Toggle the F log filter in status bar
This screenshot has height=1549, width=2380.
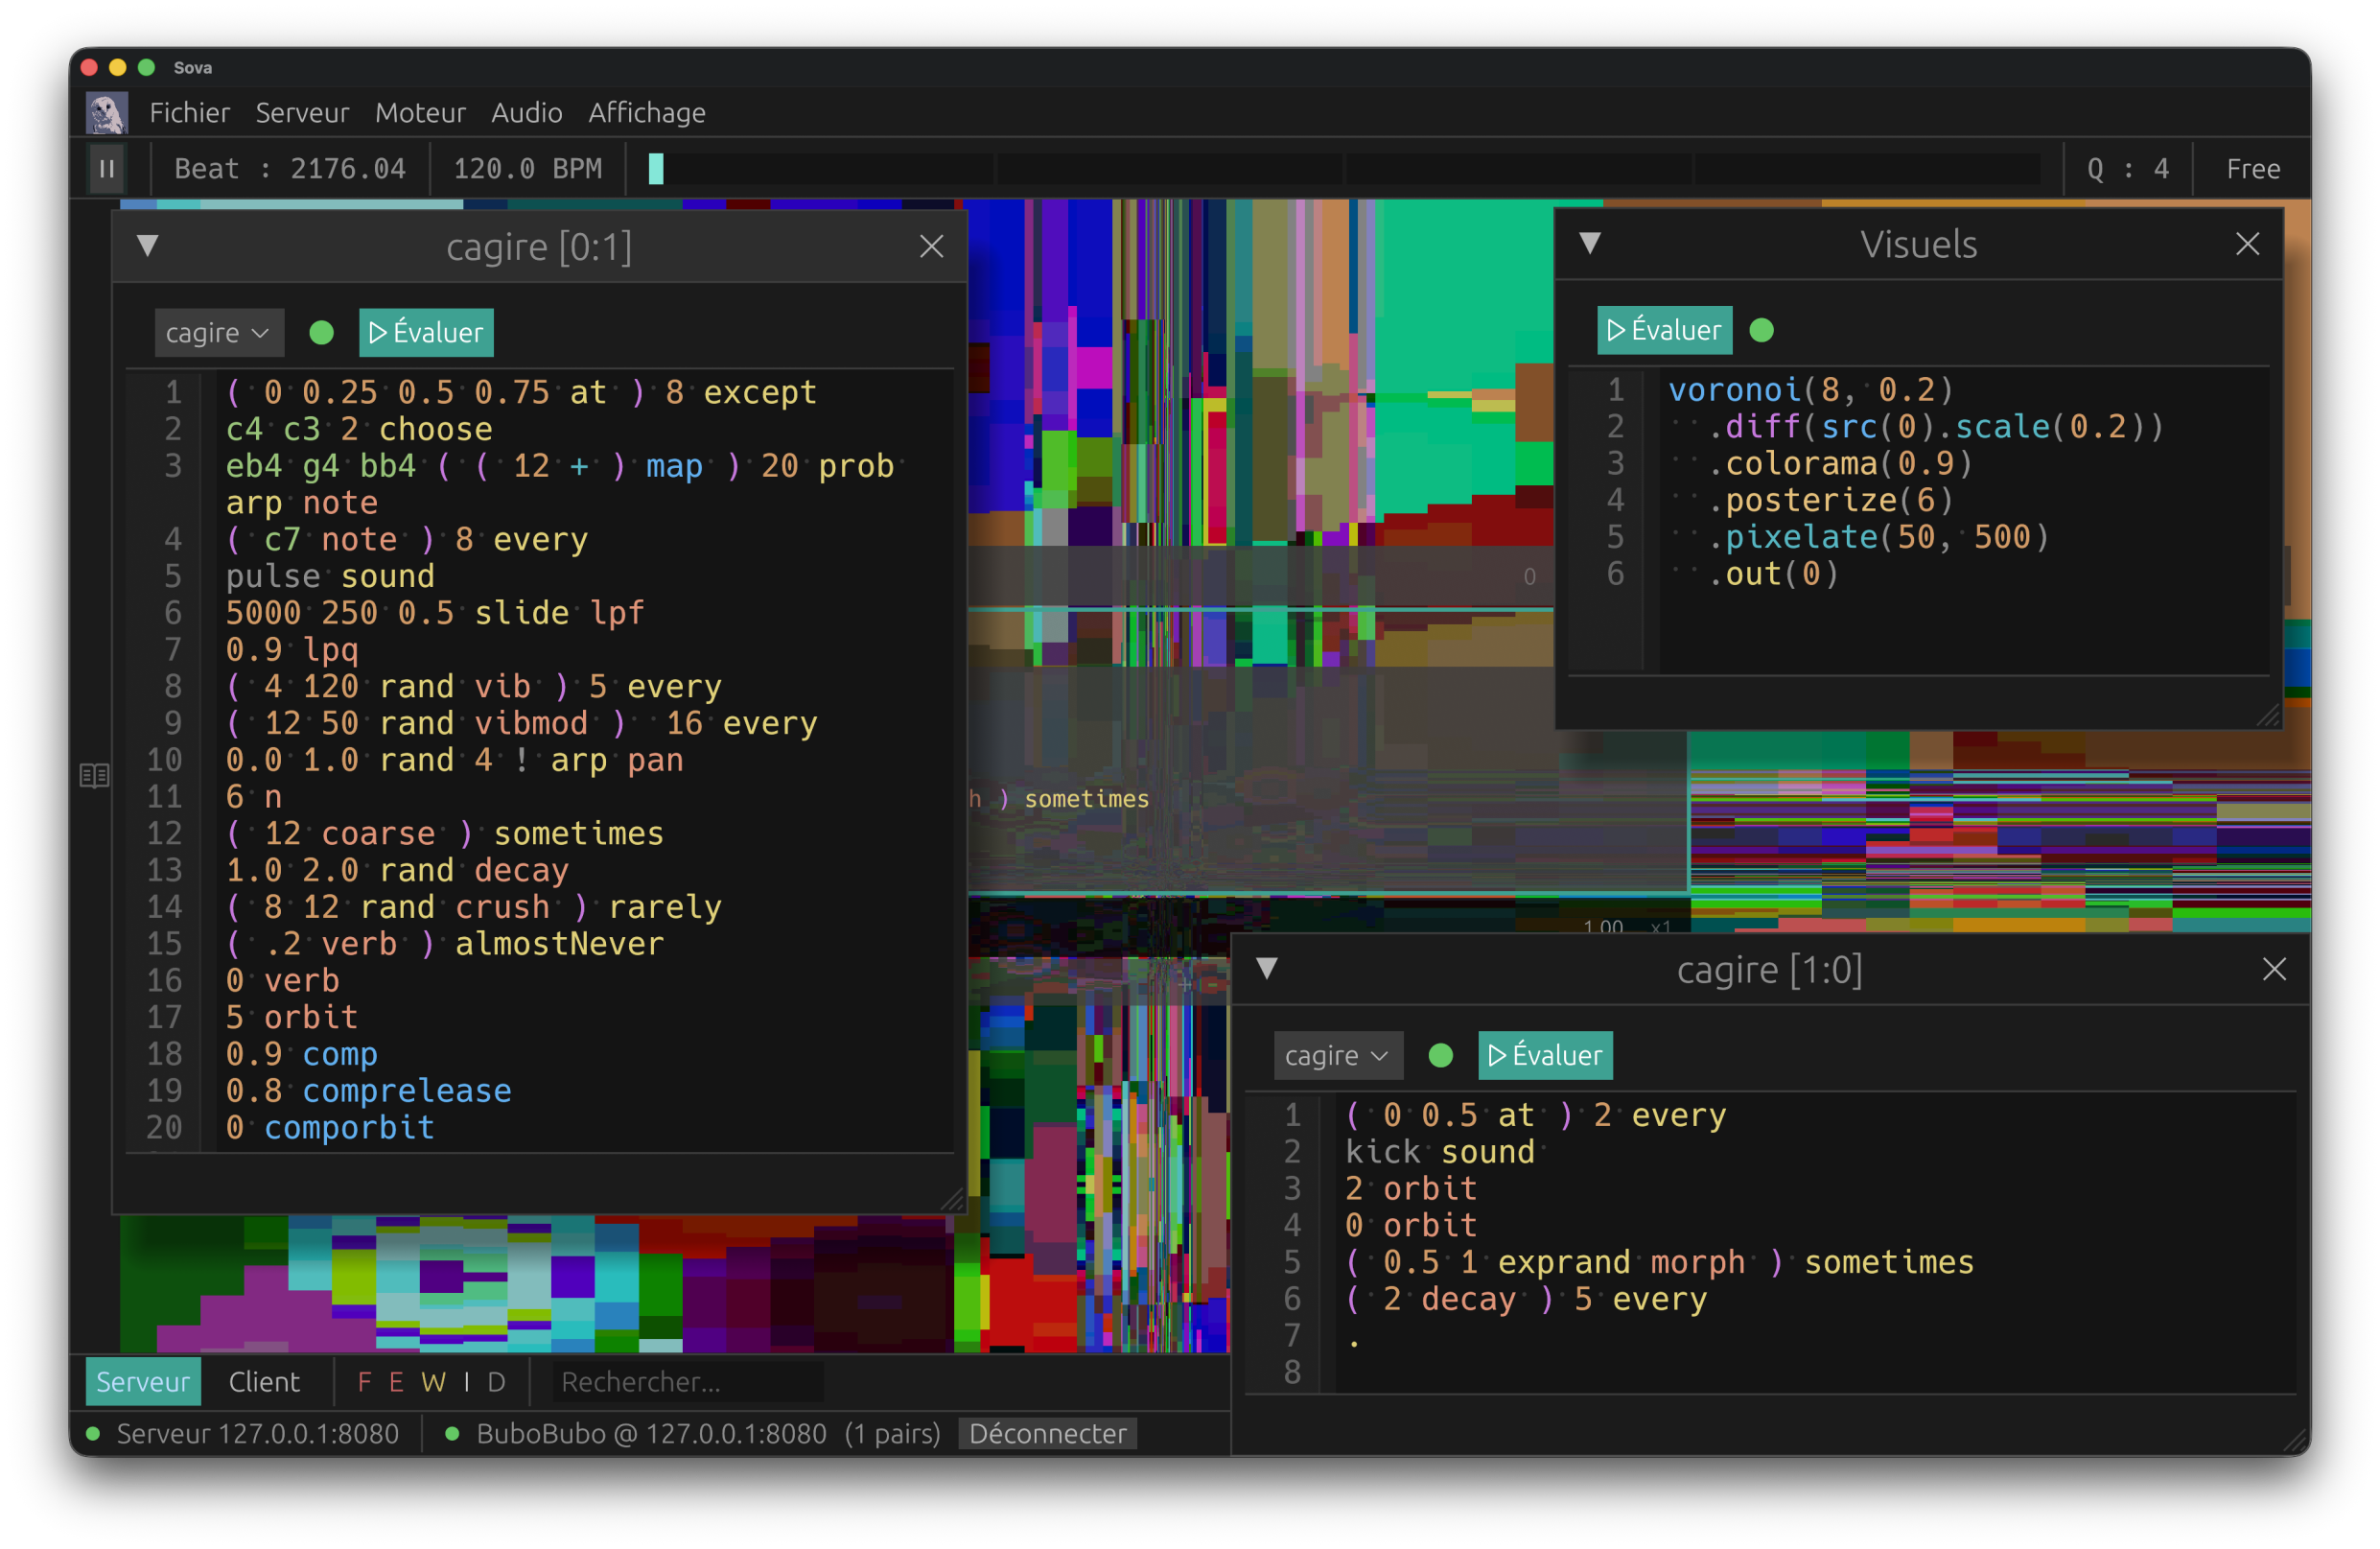click(364, 1381)
